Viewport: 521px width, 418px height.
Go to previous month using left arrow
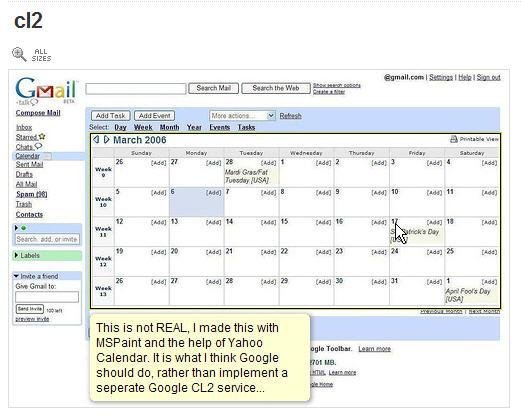[96, 140]
